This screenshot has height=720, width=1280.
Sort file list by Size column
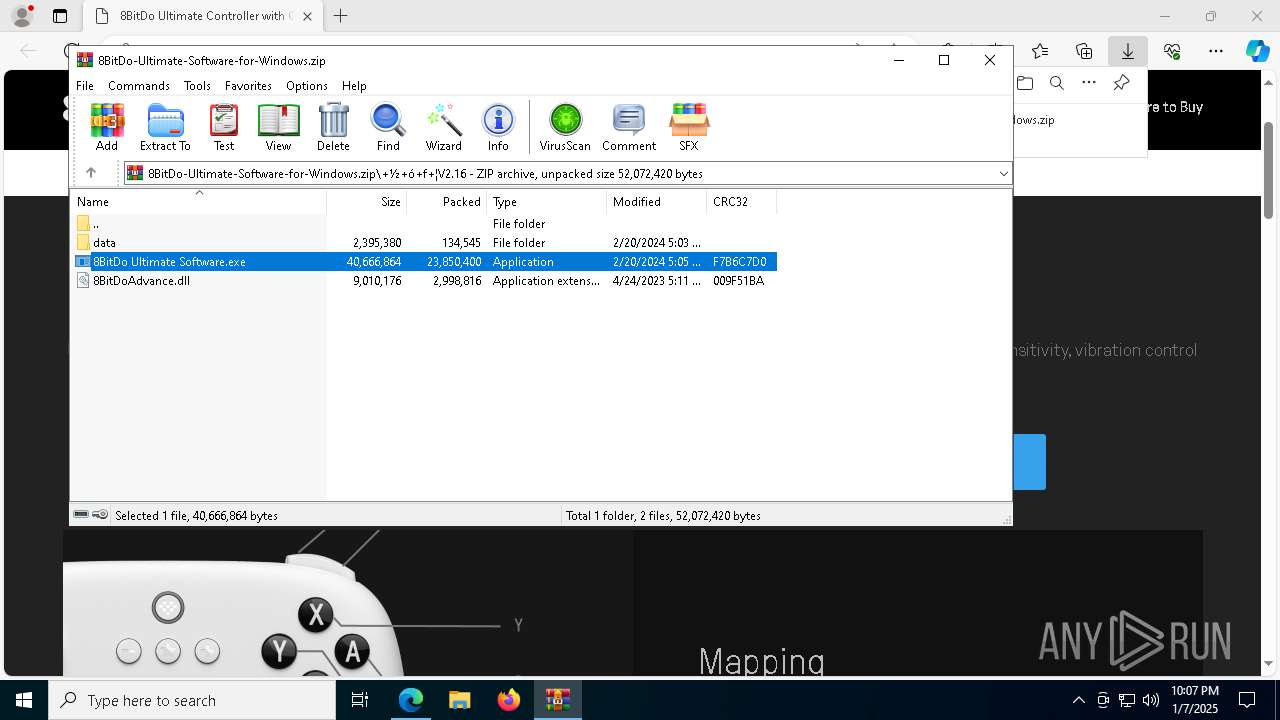tap(366, 201)
